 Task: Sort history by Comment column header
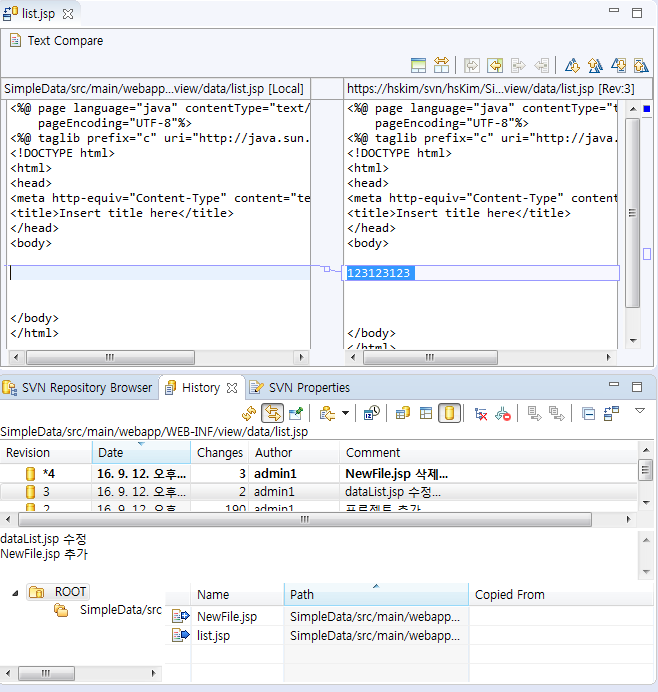[489, 452]
